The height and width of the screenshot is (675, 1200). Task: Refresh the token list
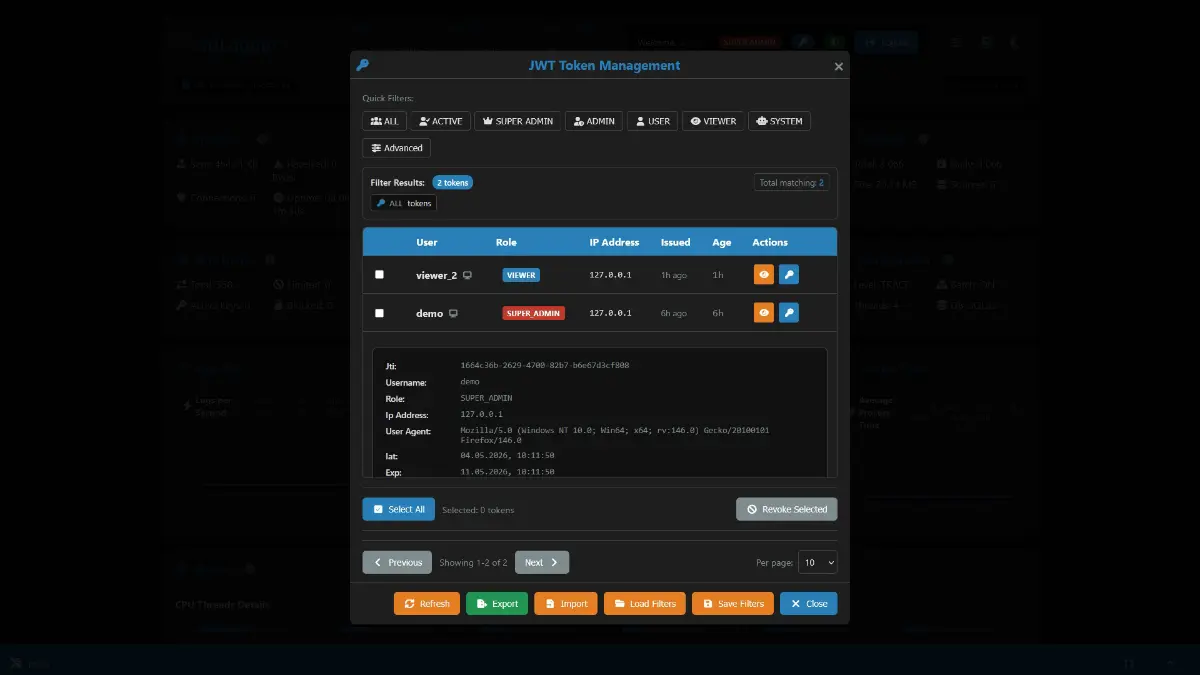pos(427,604)
